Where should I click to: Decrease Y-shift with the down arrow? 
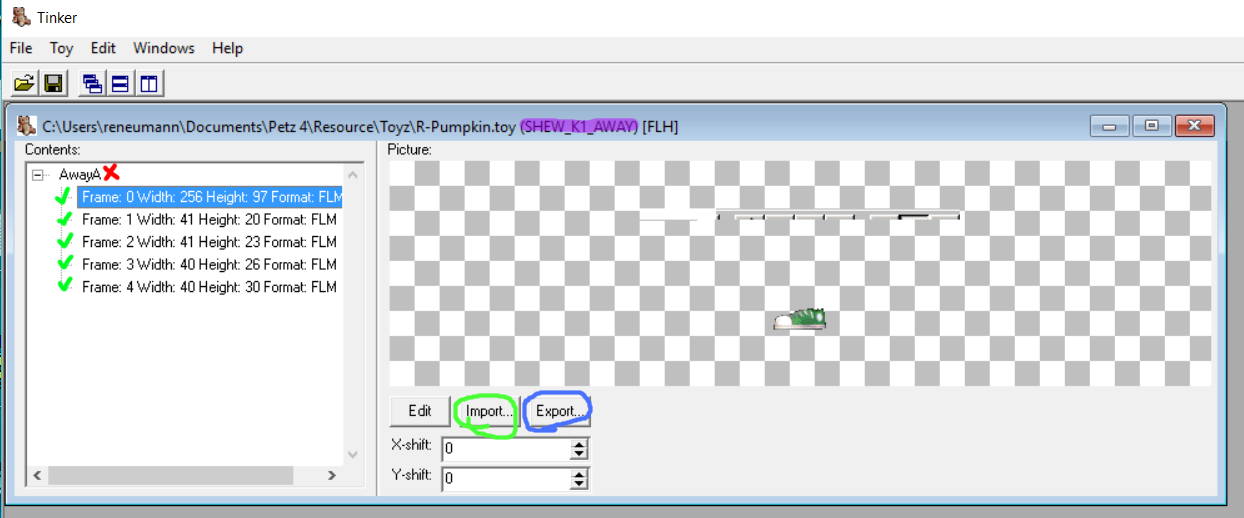(579, 484)
